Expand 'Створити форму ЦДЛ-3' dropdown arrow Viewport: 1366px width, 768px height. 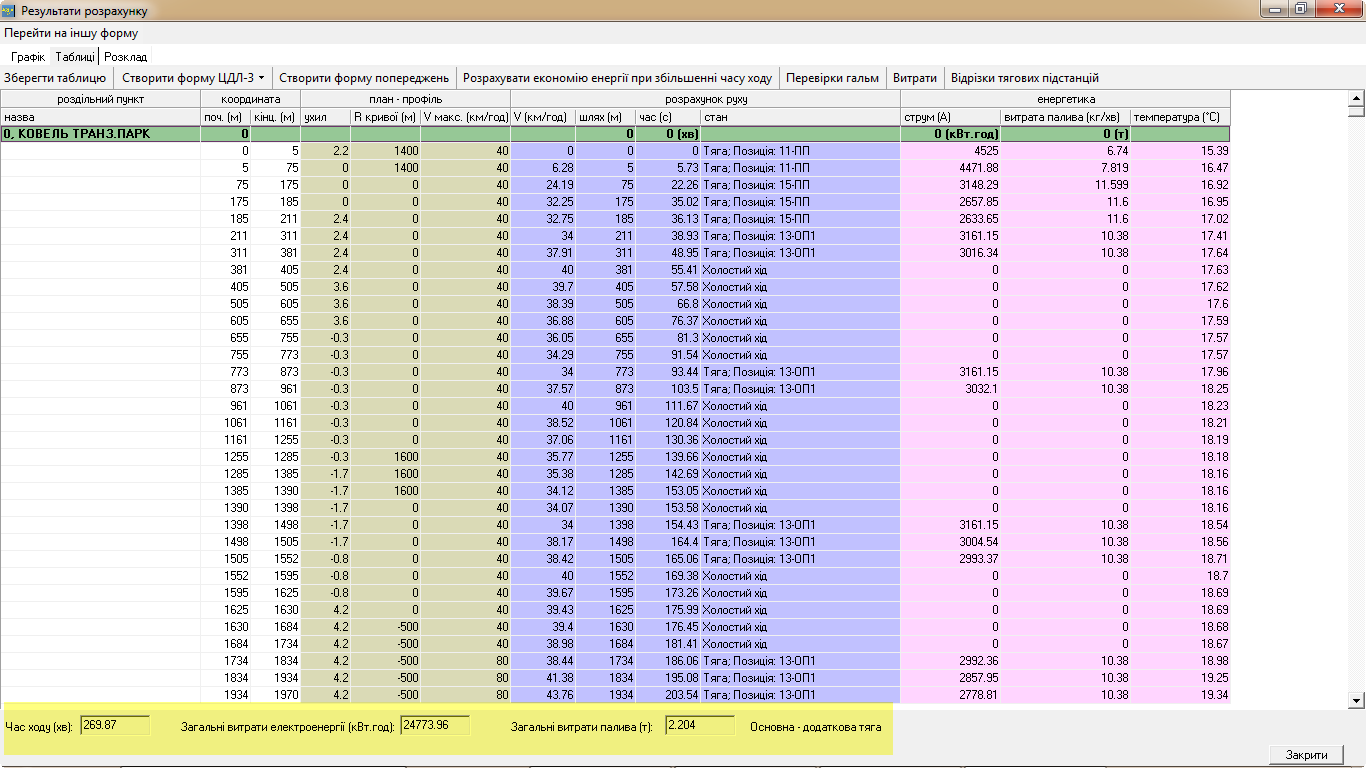tap(261, 78)
